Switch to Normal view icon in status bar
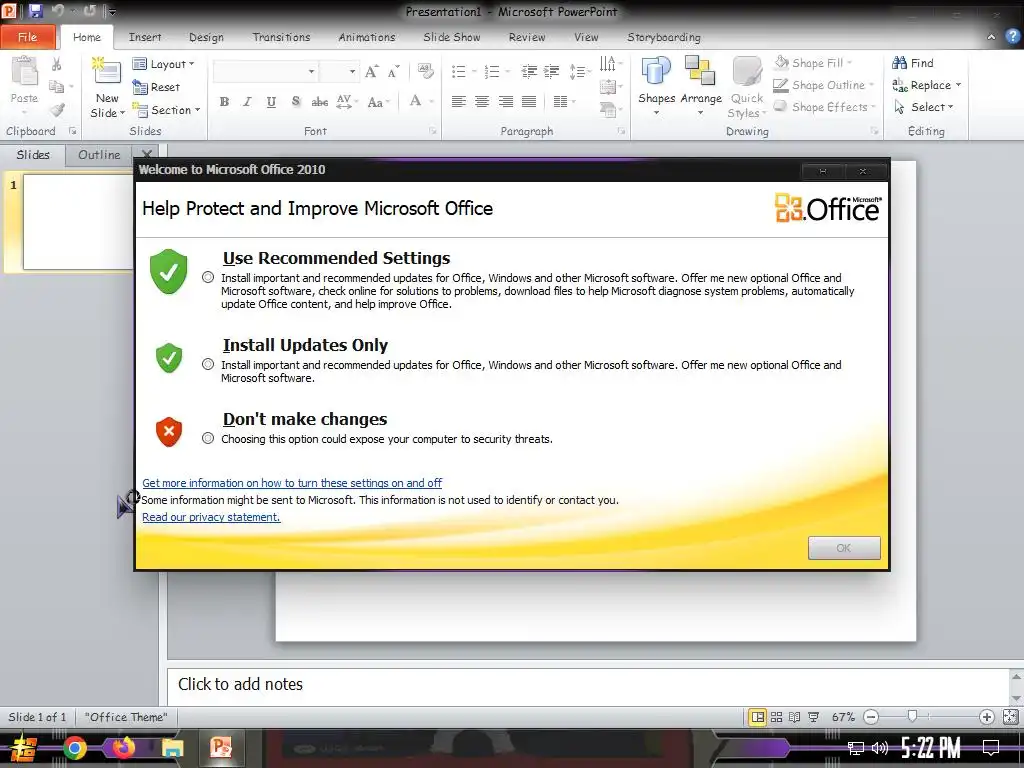1024x768 pixels. pyautogui.click(x=758, y=717)
